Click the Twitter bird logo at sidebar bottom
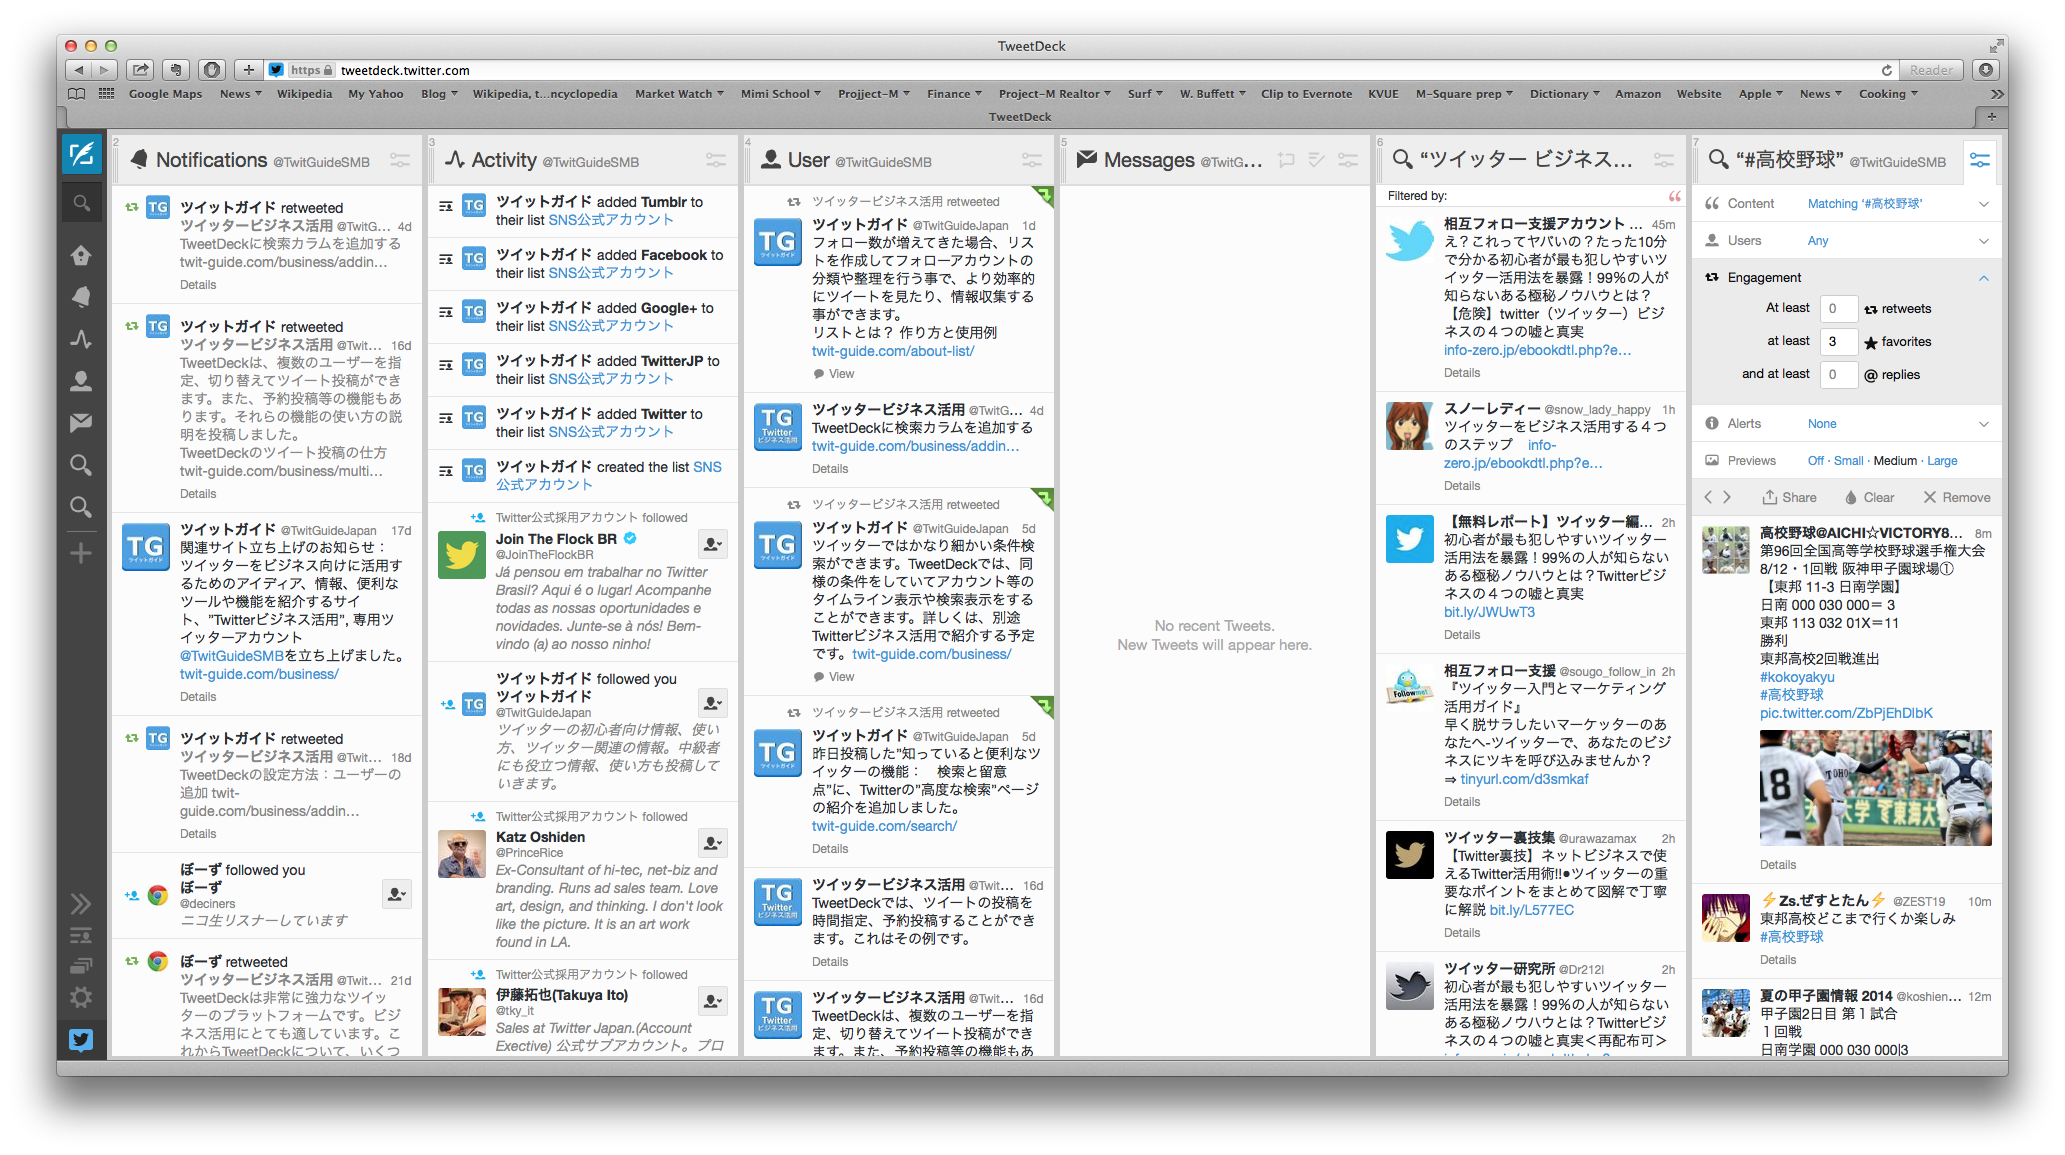The width and height of the screenshot is (2065, 1155). pyautogui.click(x=81, y=1040)
